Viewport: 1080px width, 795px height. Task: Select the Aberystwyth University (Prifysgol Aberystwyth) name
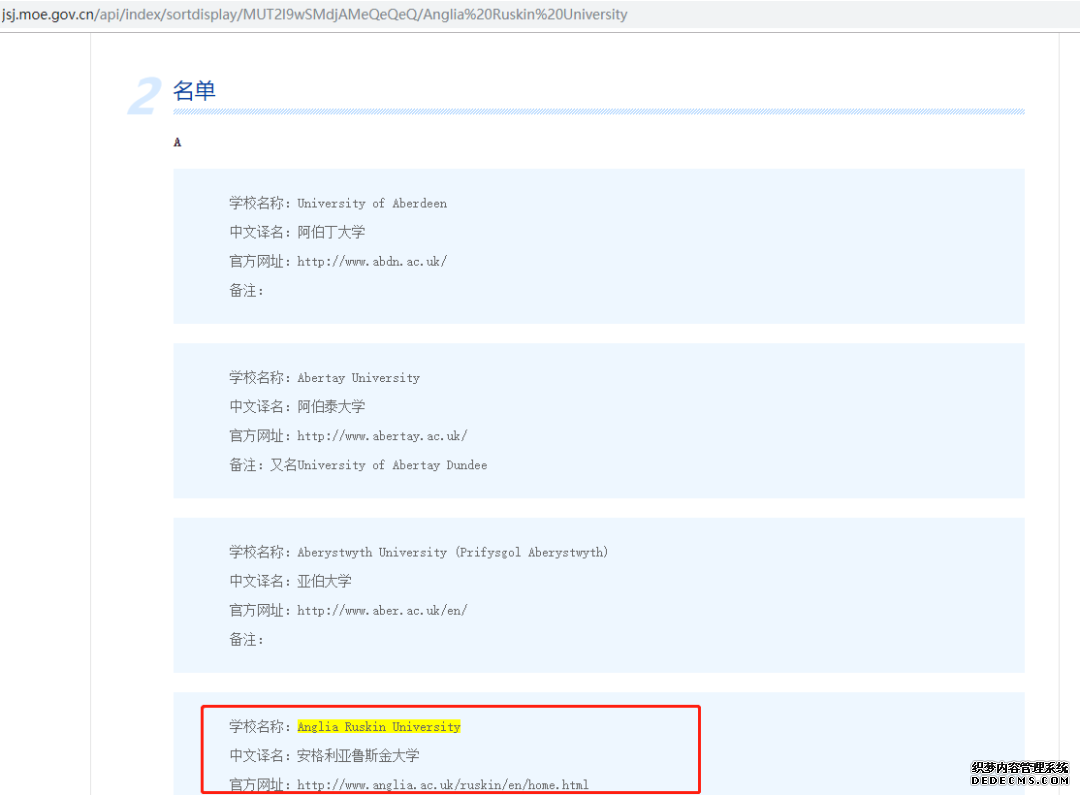pyautogui.click(x=453, y=553)
